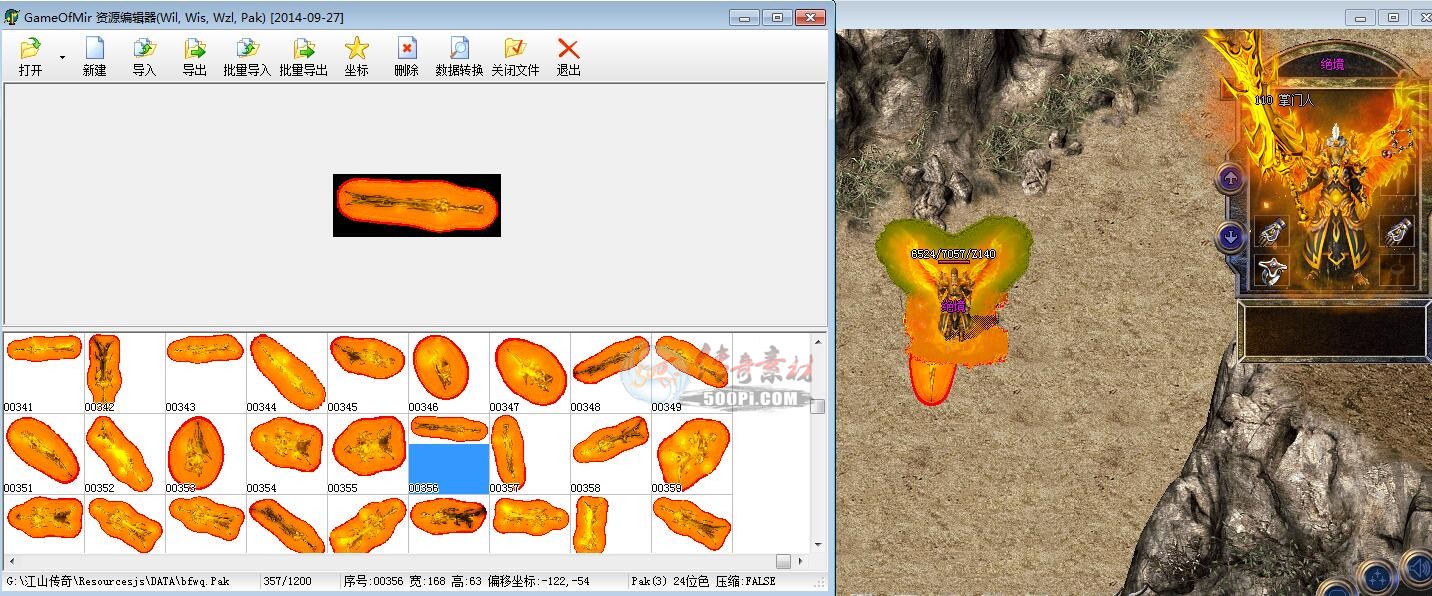Click the vertical scrollbar thumb of thumbnail list

point(817,407)
